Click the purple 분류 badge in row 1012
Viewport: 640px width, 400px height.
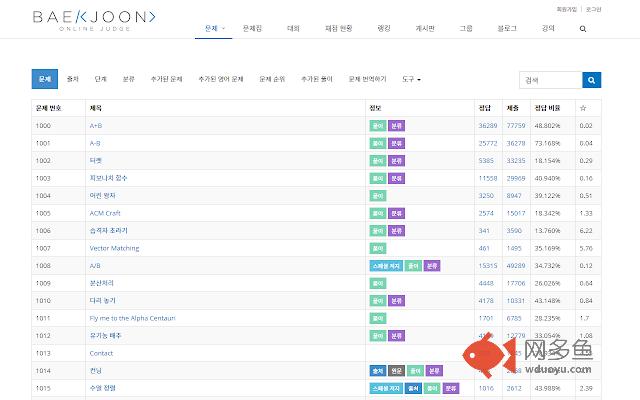[396, 336]
